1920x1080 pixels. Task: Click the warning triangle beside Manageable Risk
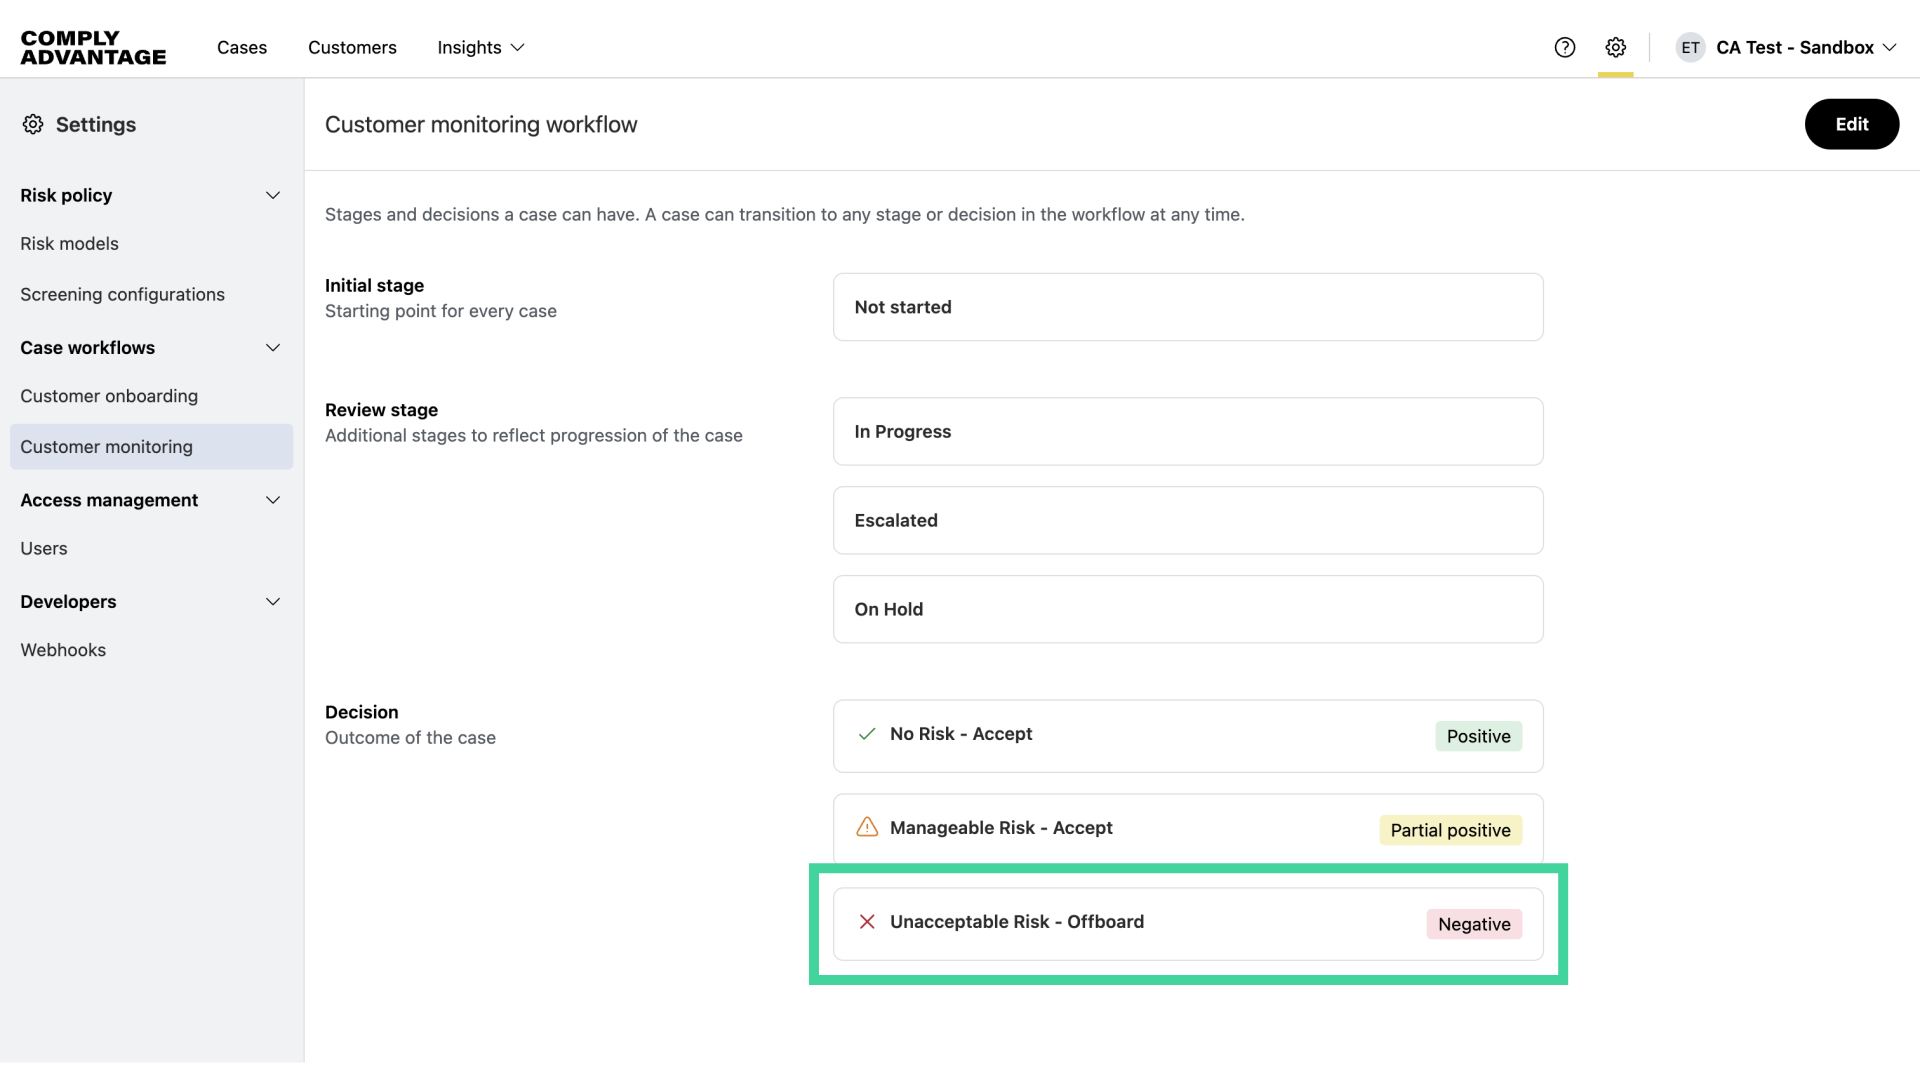coord(866,827)
